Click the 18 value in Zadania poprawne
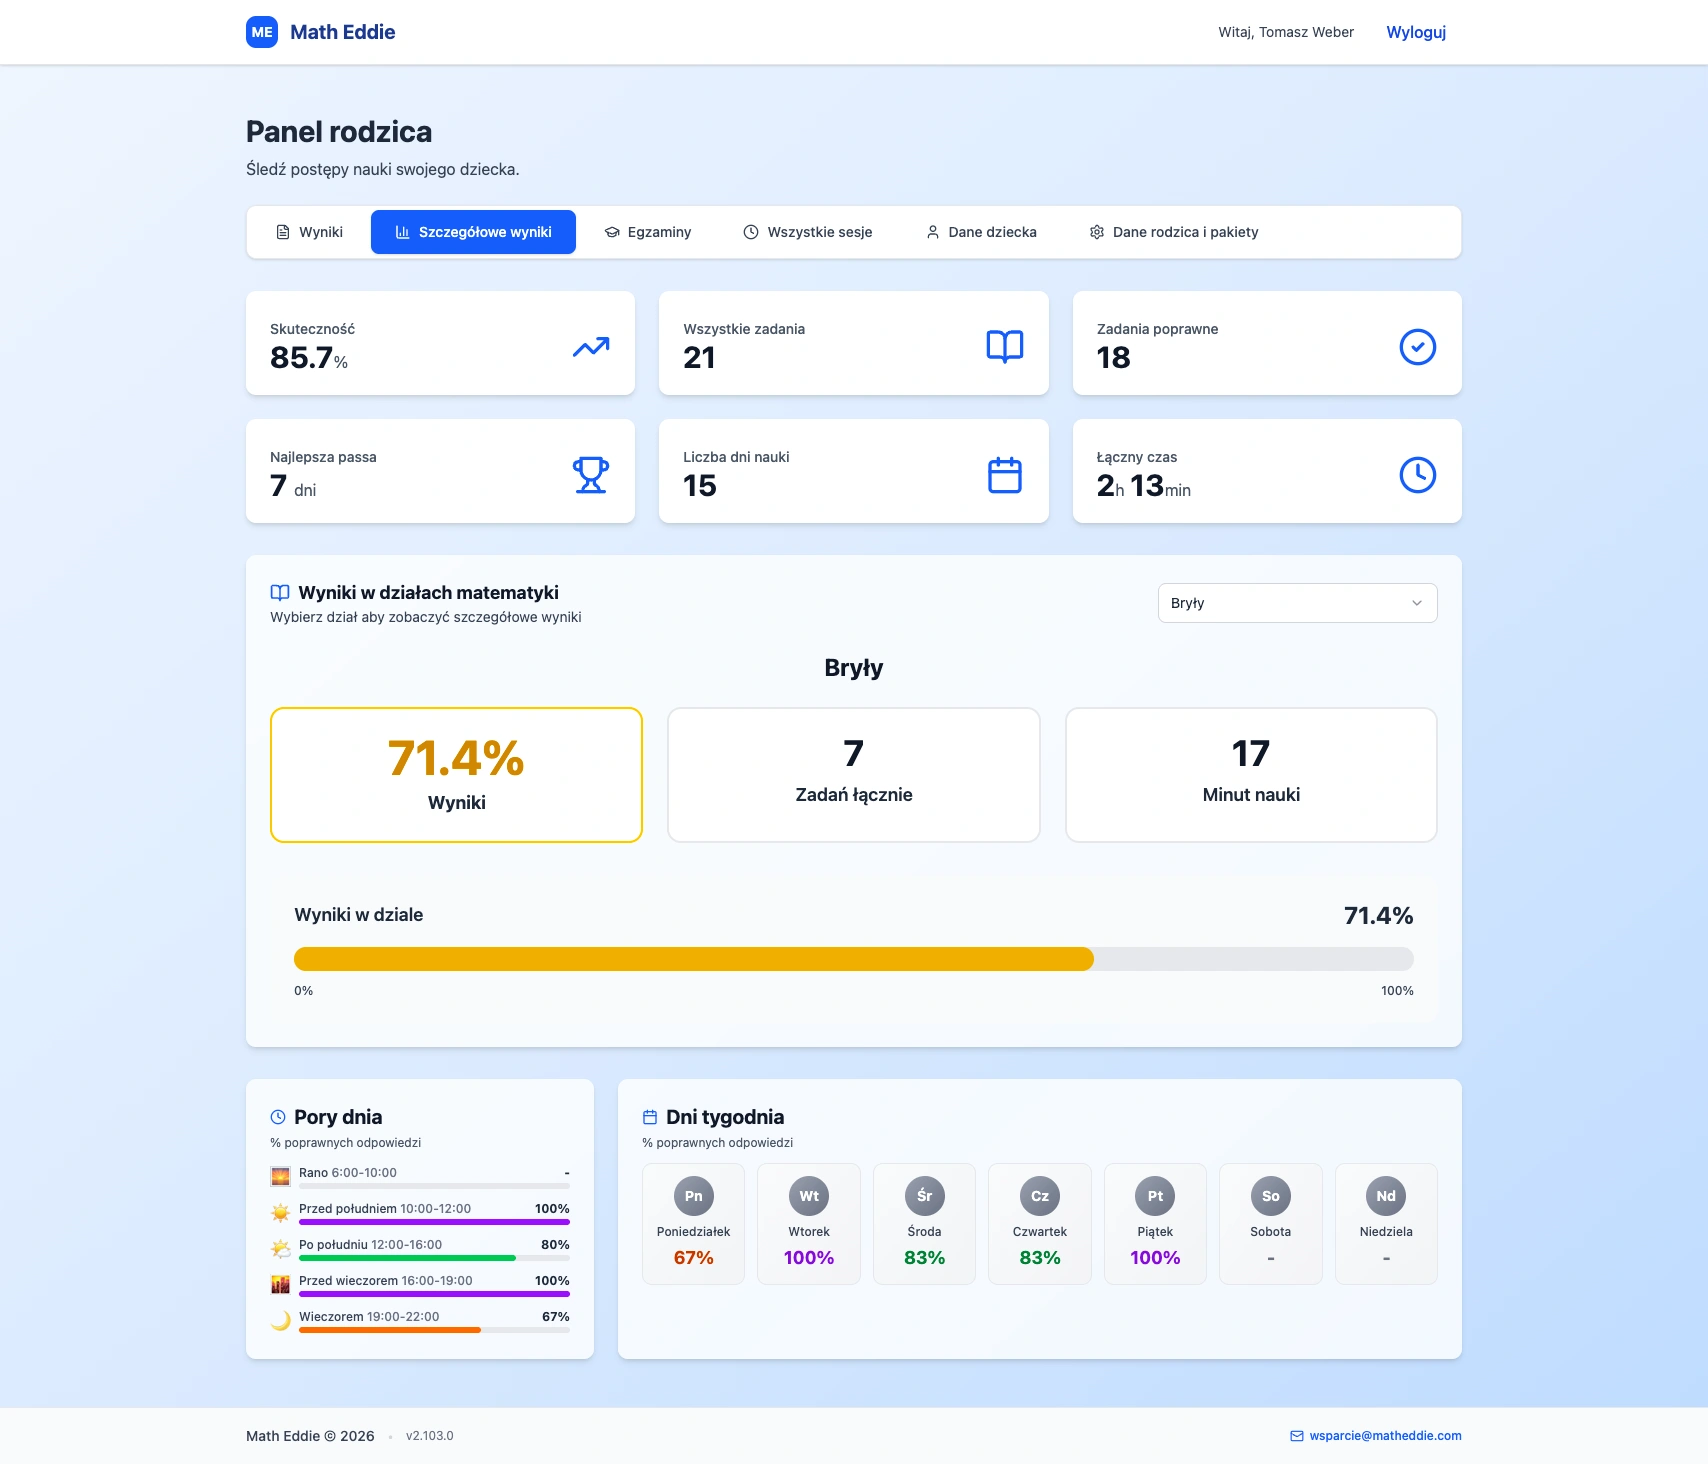The image size is (1708, 1464). (1113, 358)
